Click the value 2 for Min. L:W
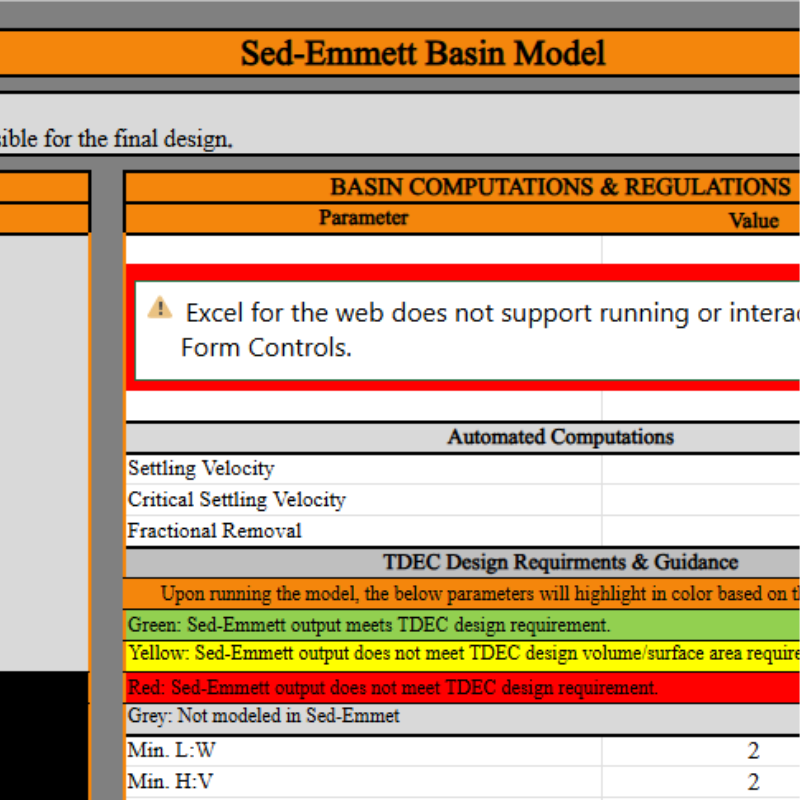Viewport: 800px width, 800px height. click(753, 751)
